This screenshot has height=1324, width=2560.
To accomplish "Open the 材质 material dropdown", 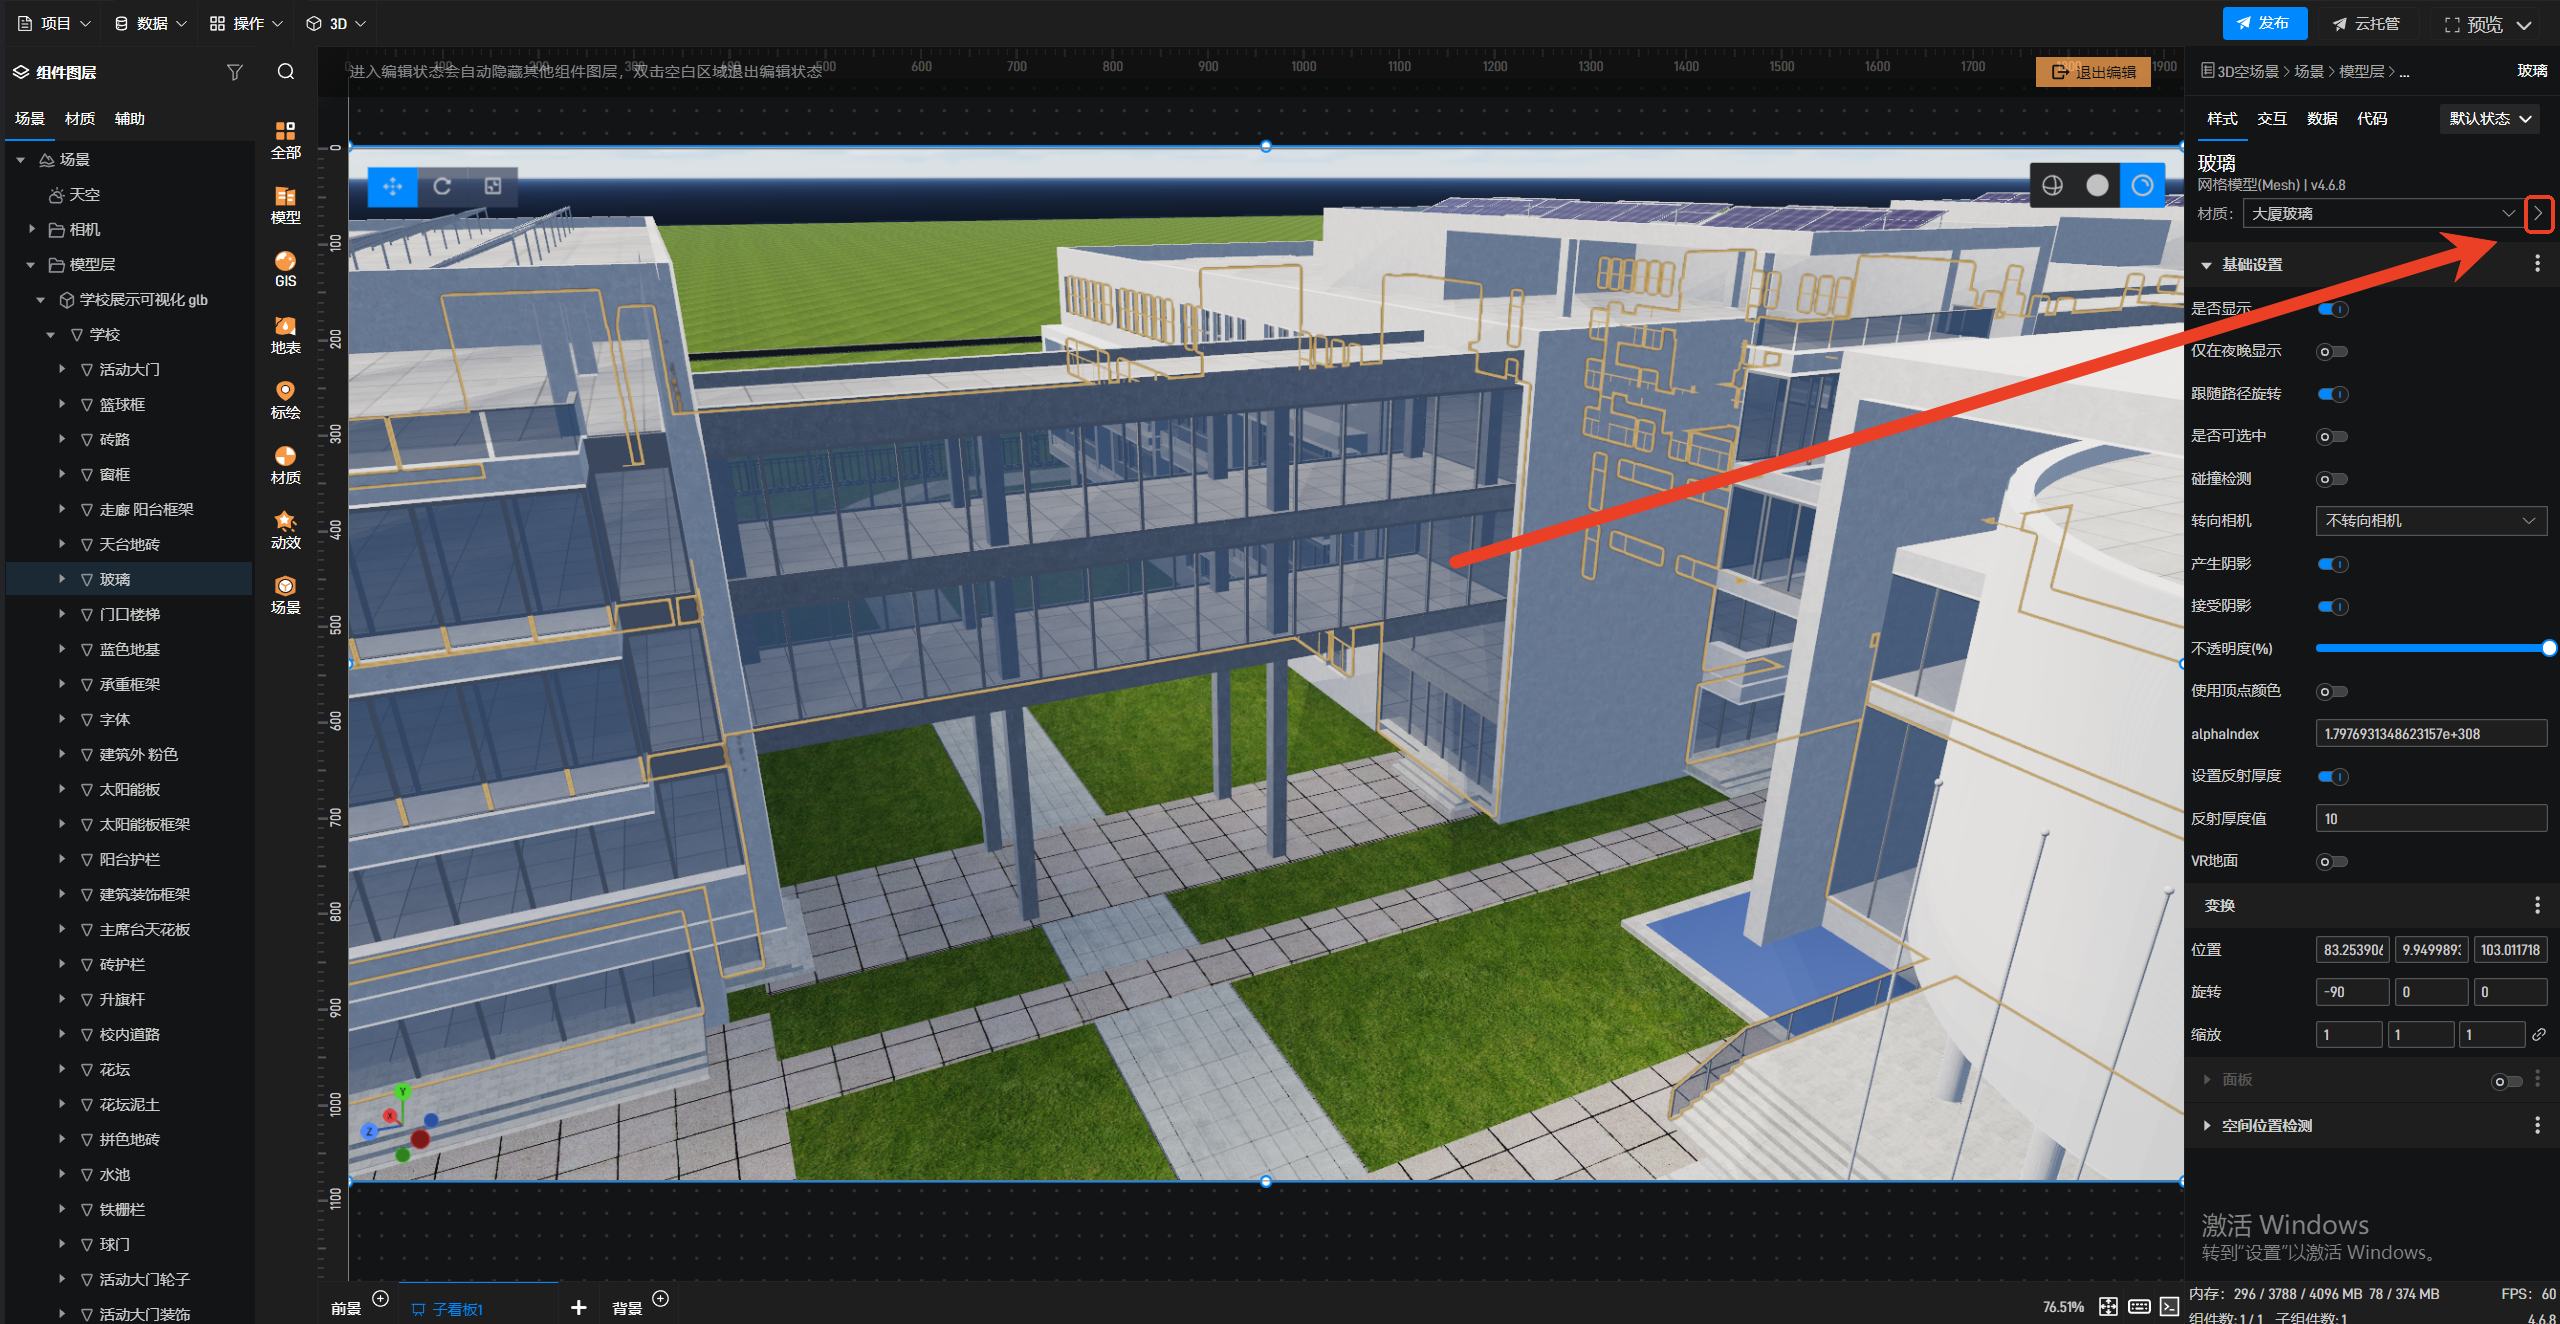I will 2380,214.
